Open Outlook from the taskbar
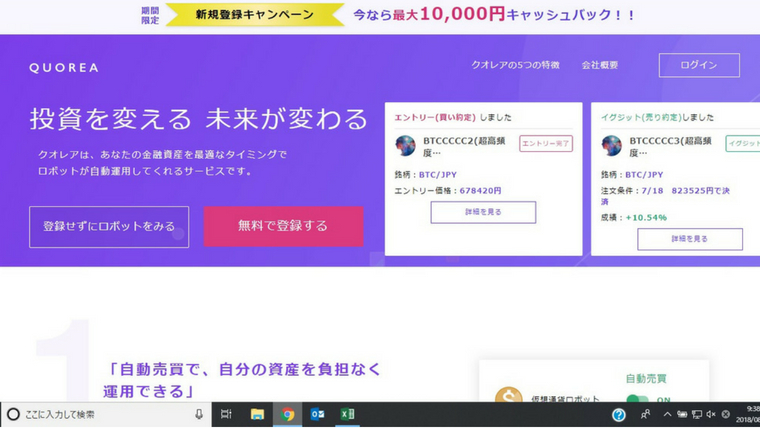The height and width of the screenshot is (428, 760). click(x=317, y=414)
